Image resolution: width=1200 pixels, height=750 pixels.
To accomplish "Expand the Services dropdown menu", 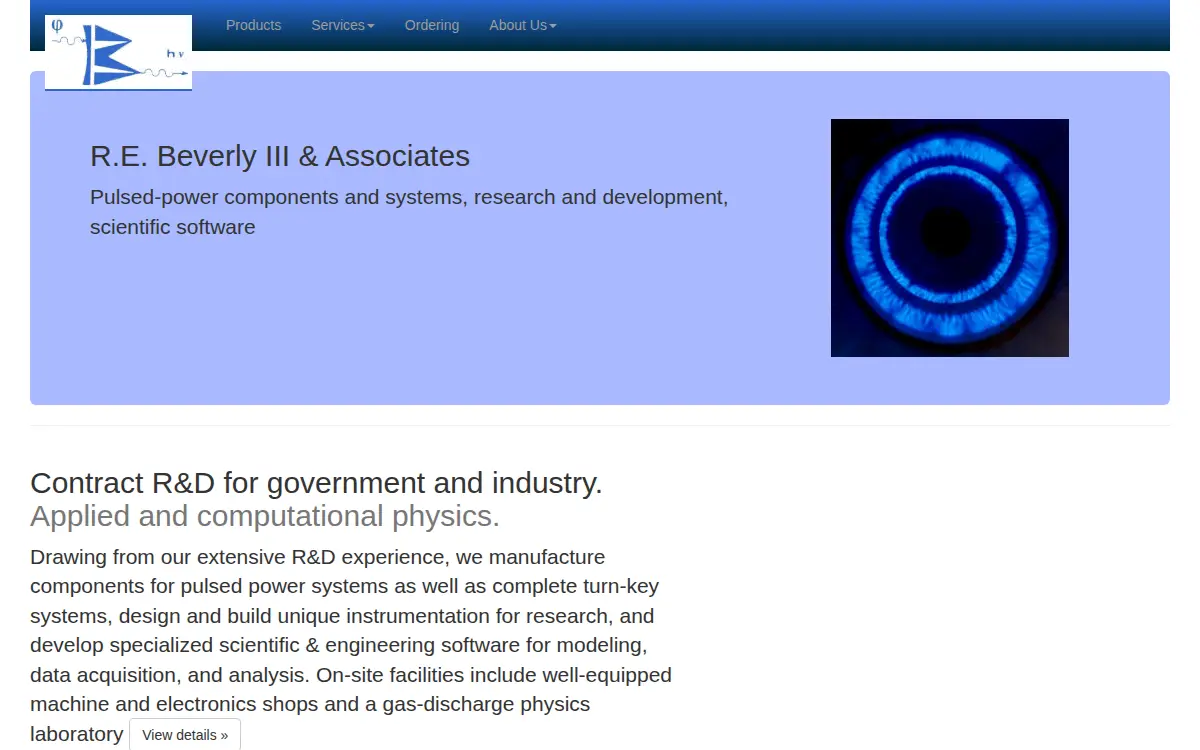I will [343, 25].
